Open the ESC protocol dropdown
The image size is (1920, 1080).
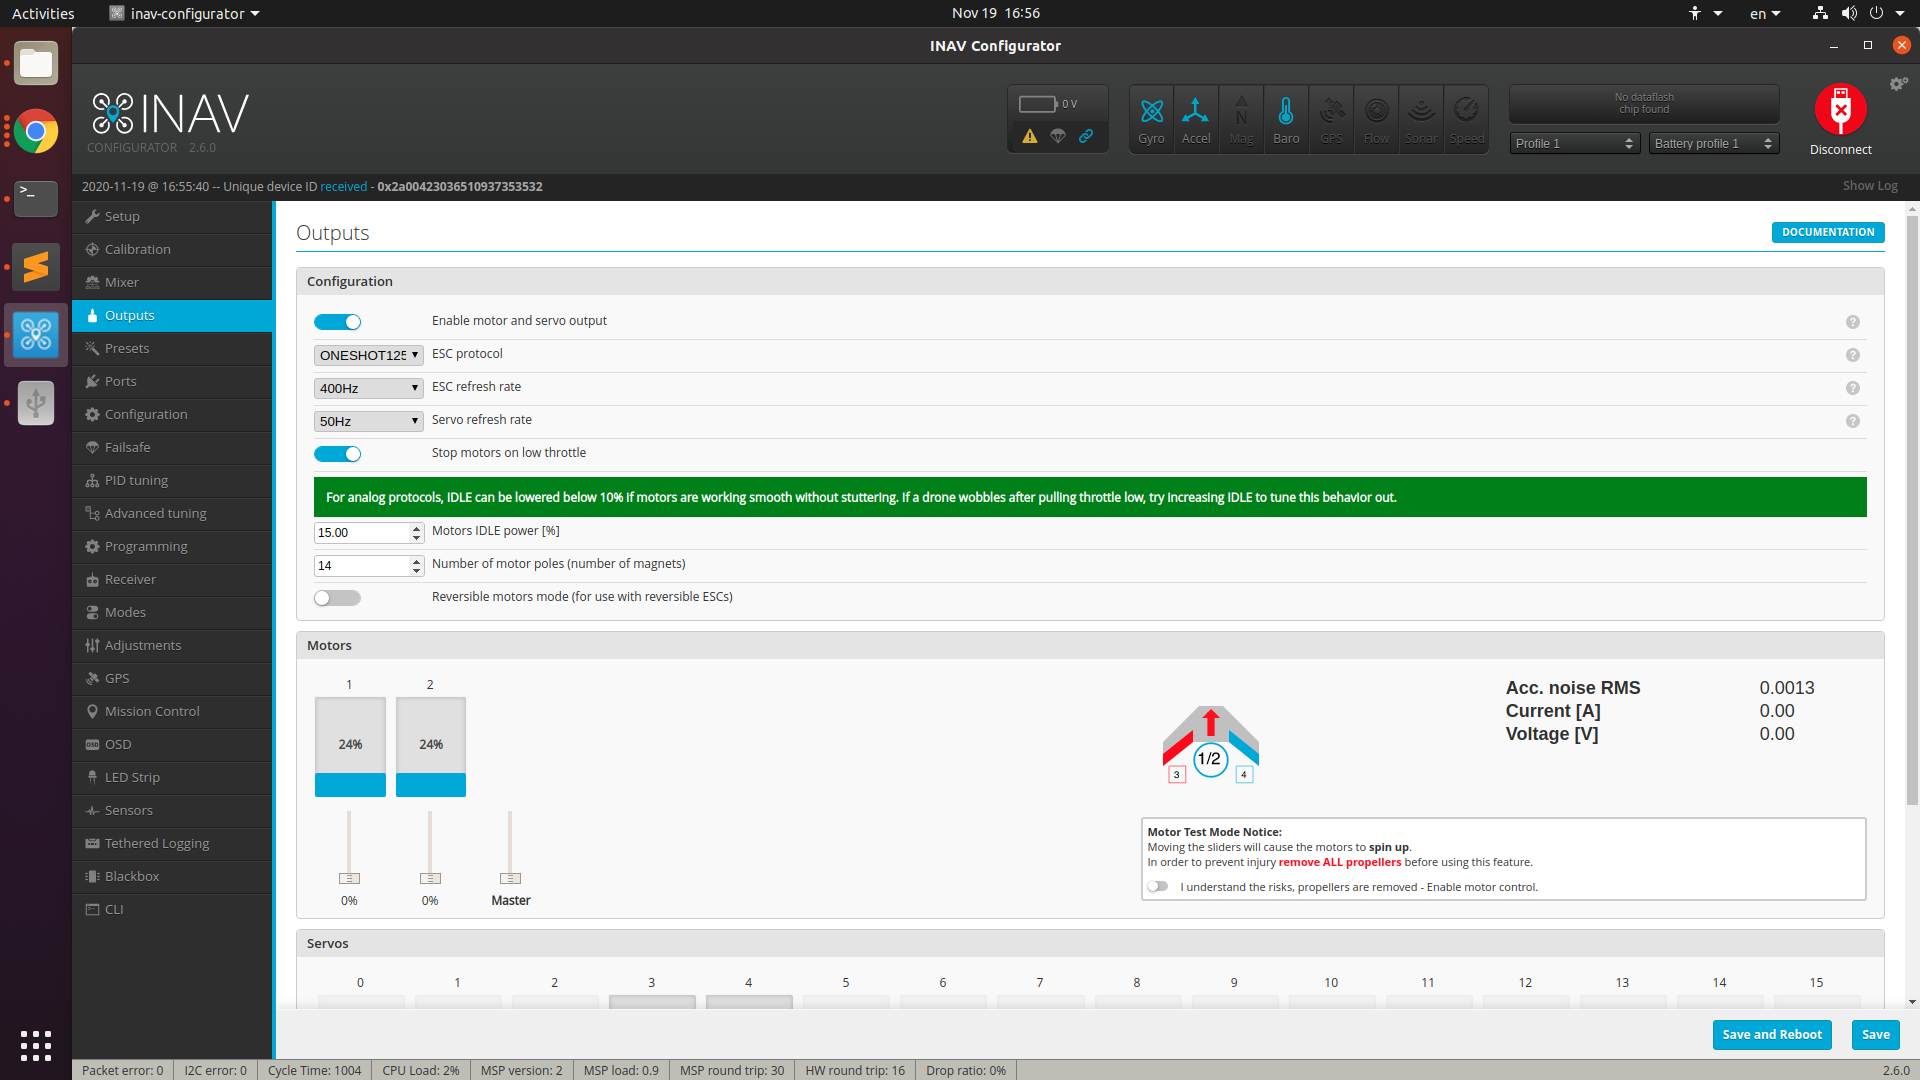pos(368,355)
